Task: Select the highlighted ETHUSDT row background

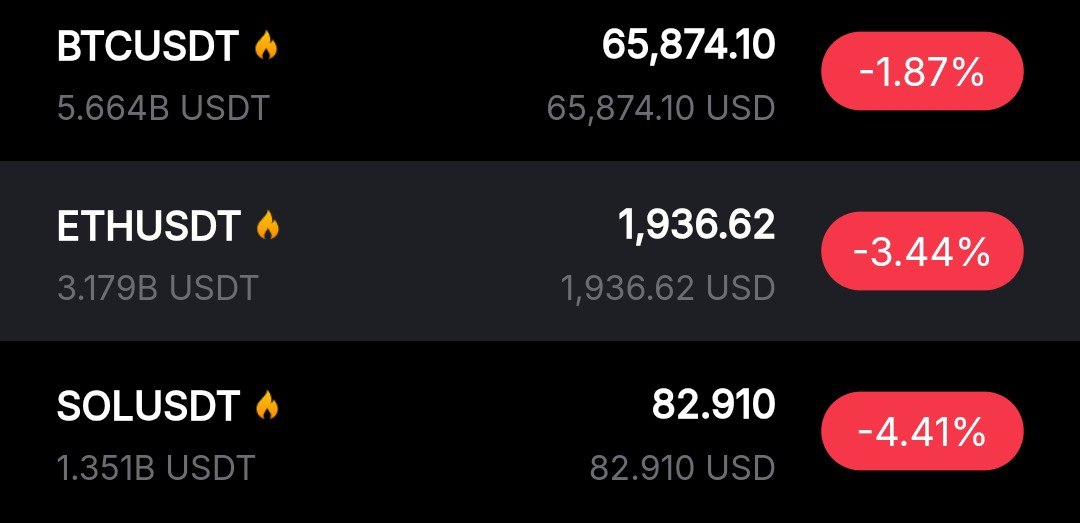Action: [420, 252]
